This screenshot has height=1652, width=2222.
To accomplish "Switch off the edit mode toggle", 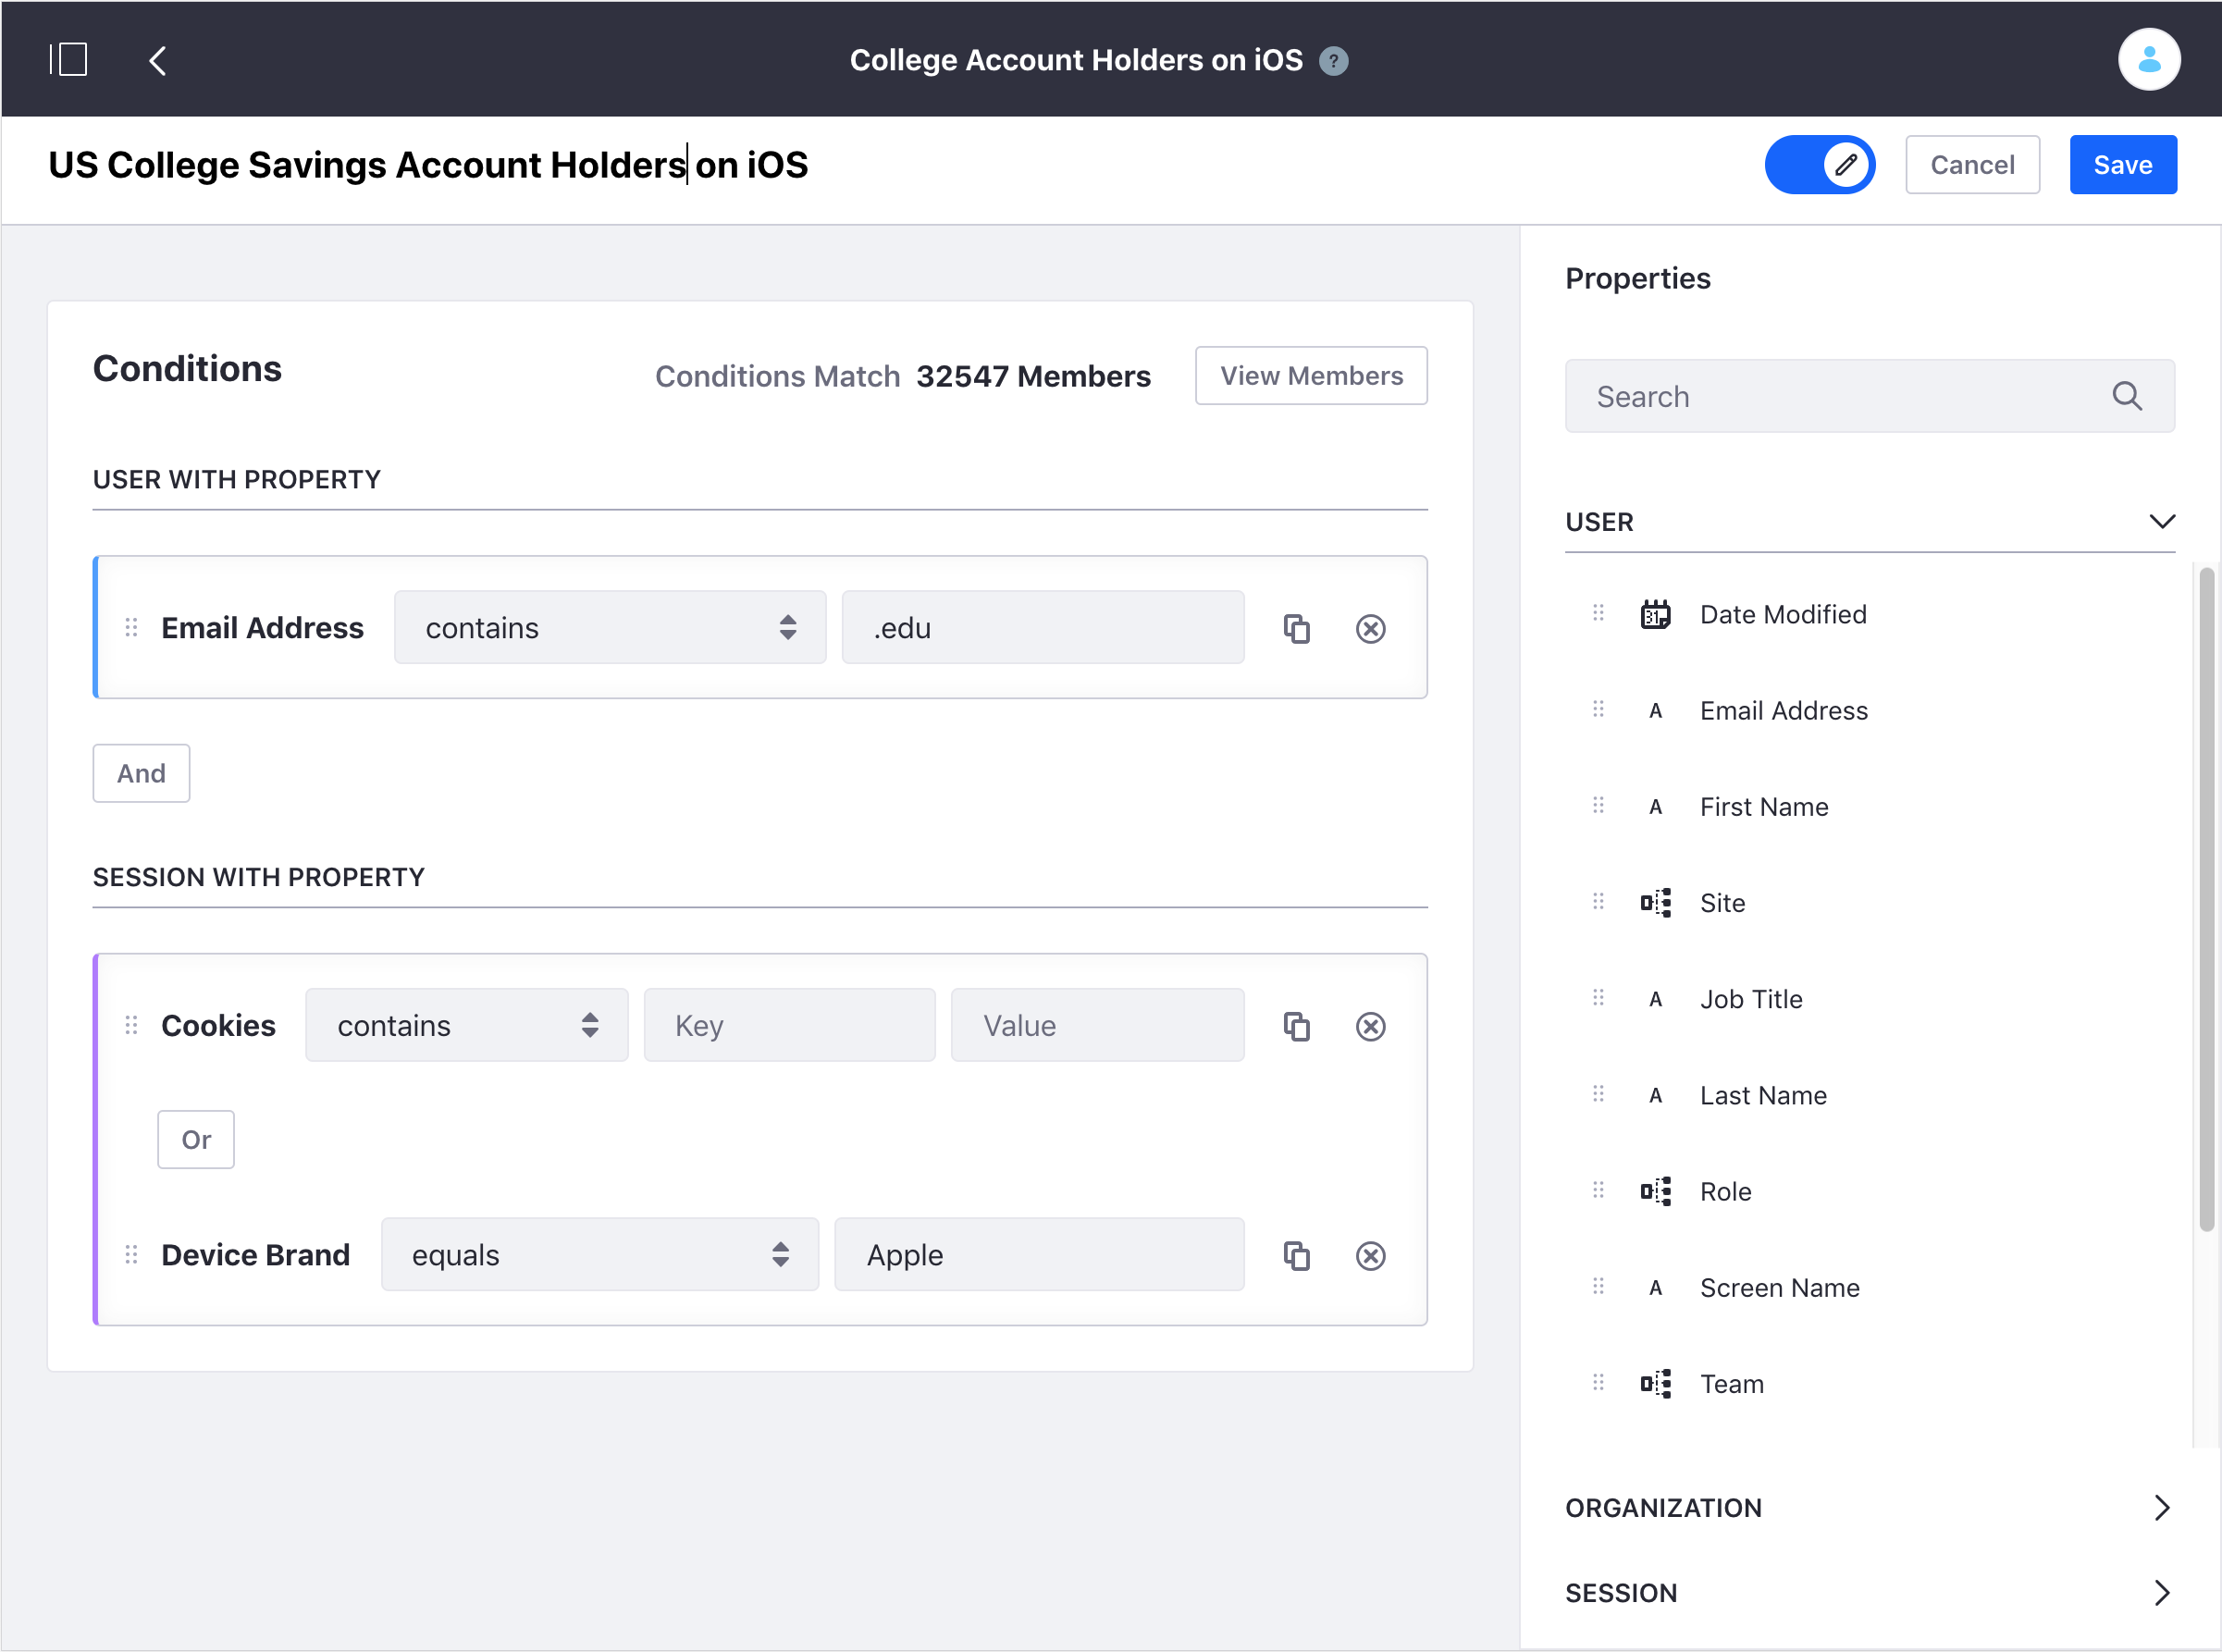I will coord(1819,165).
